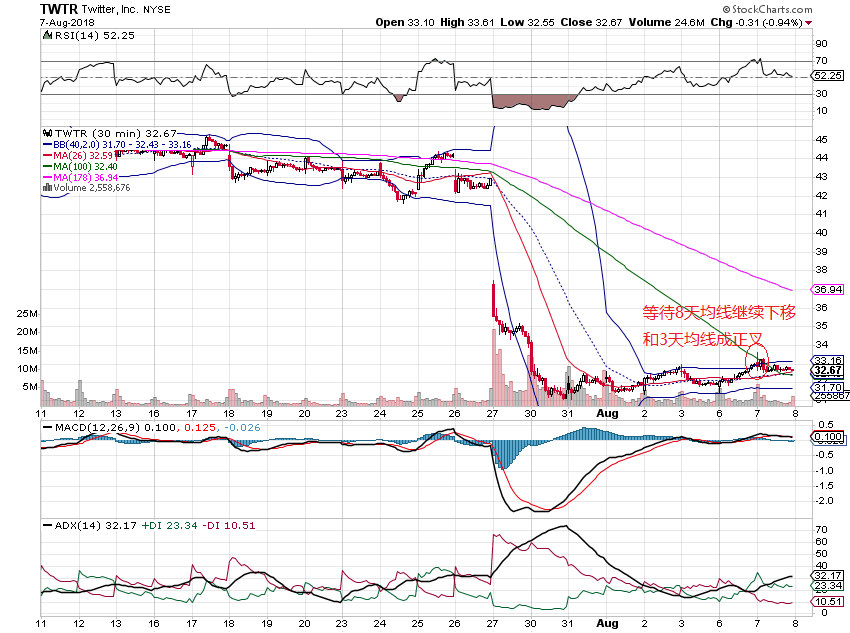This screenshot has height=633, width=850.
Task: Click the Aug label on ADX panel axis
Action: point(607,623)
